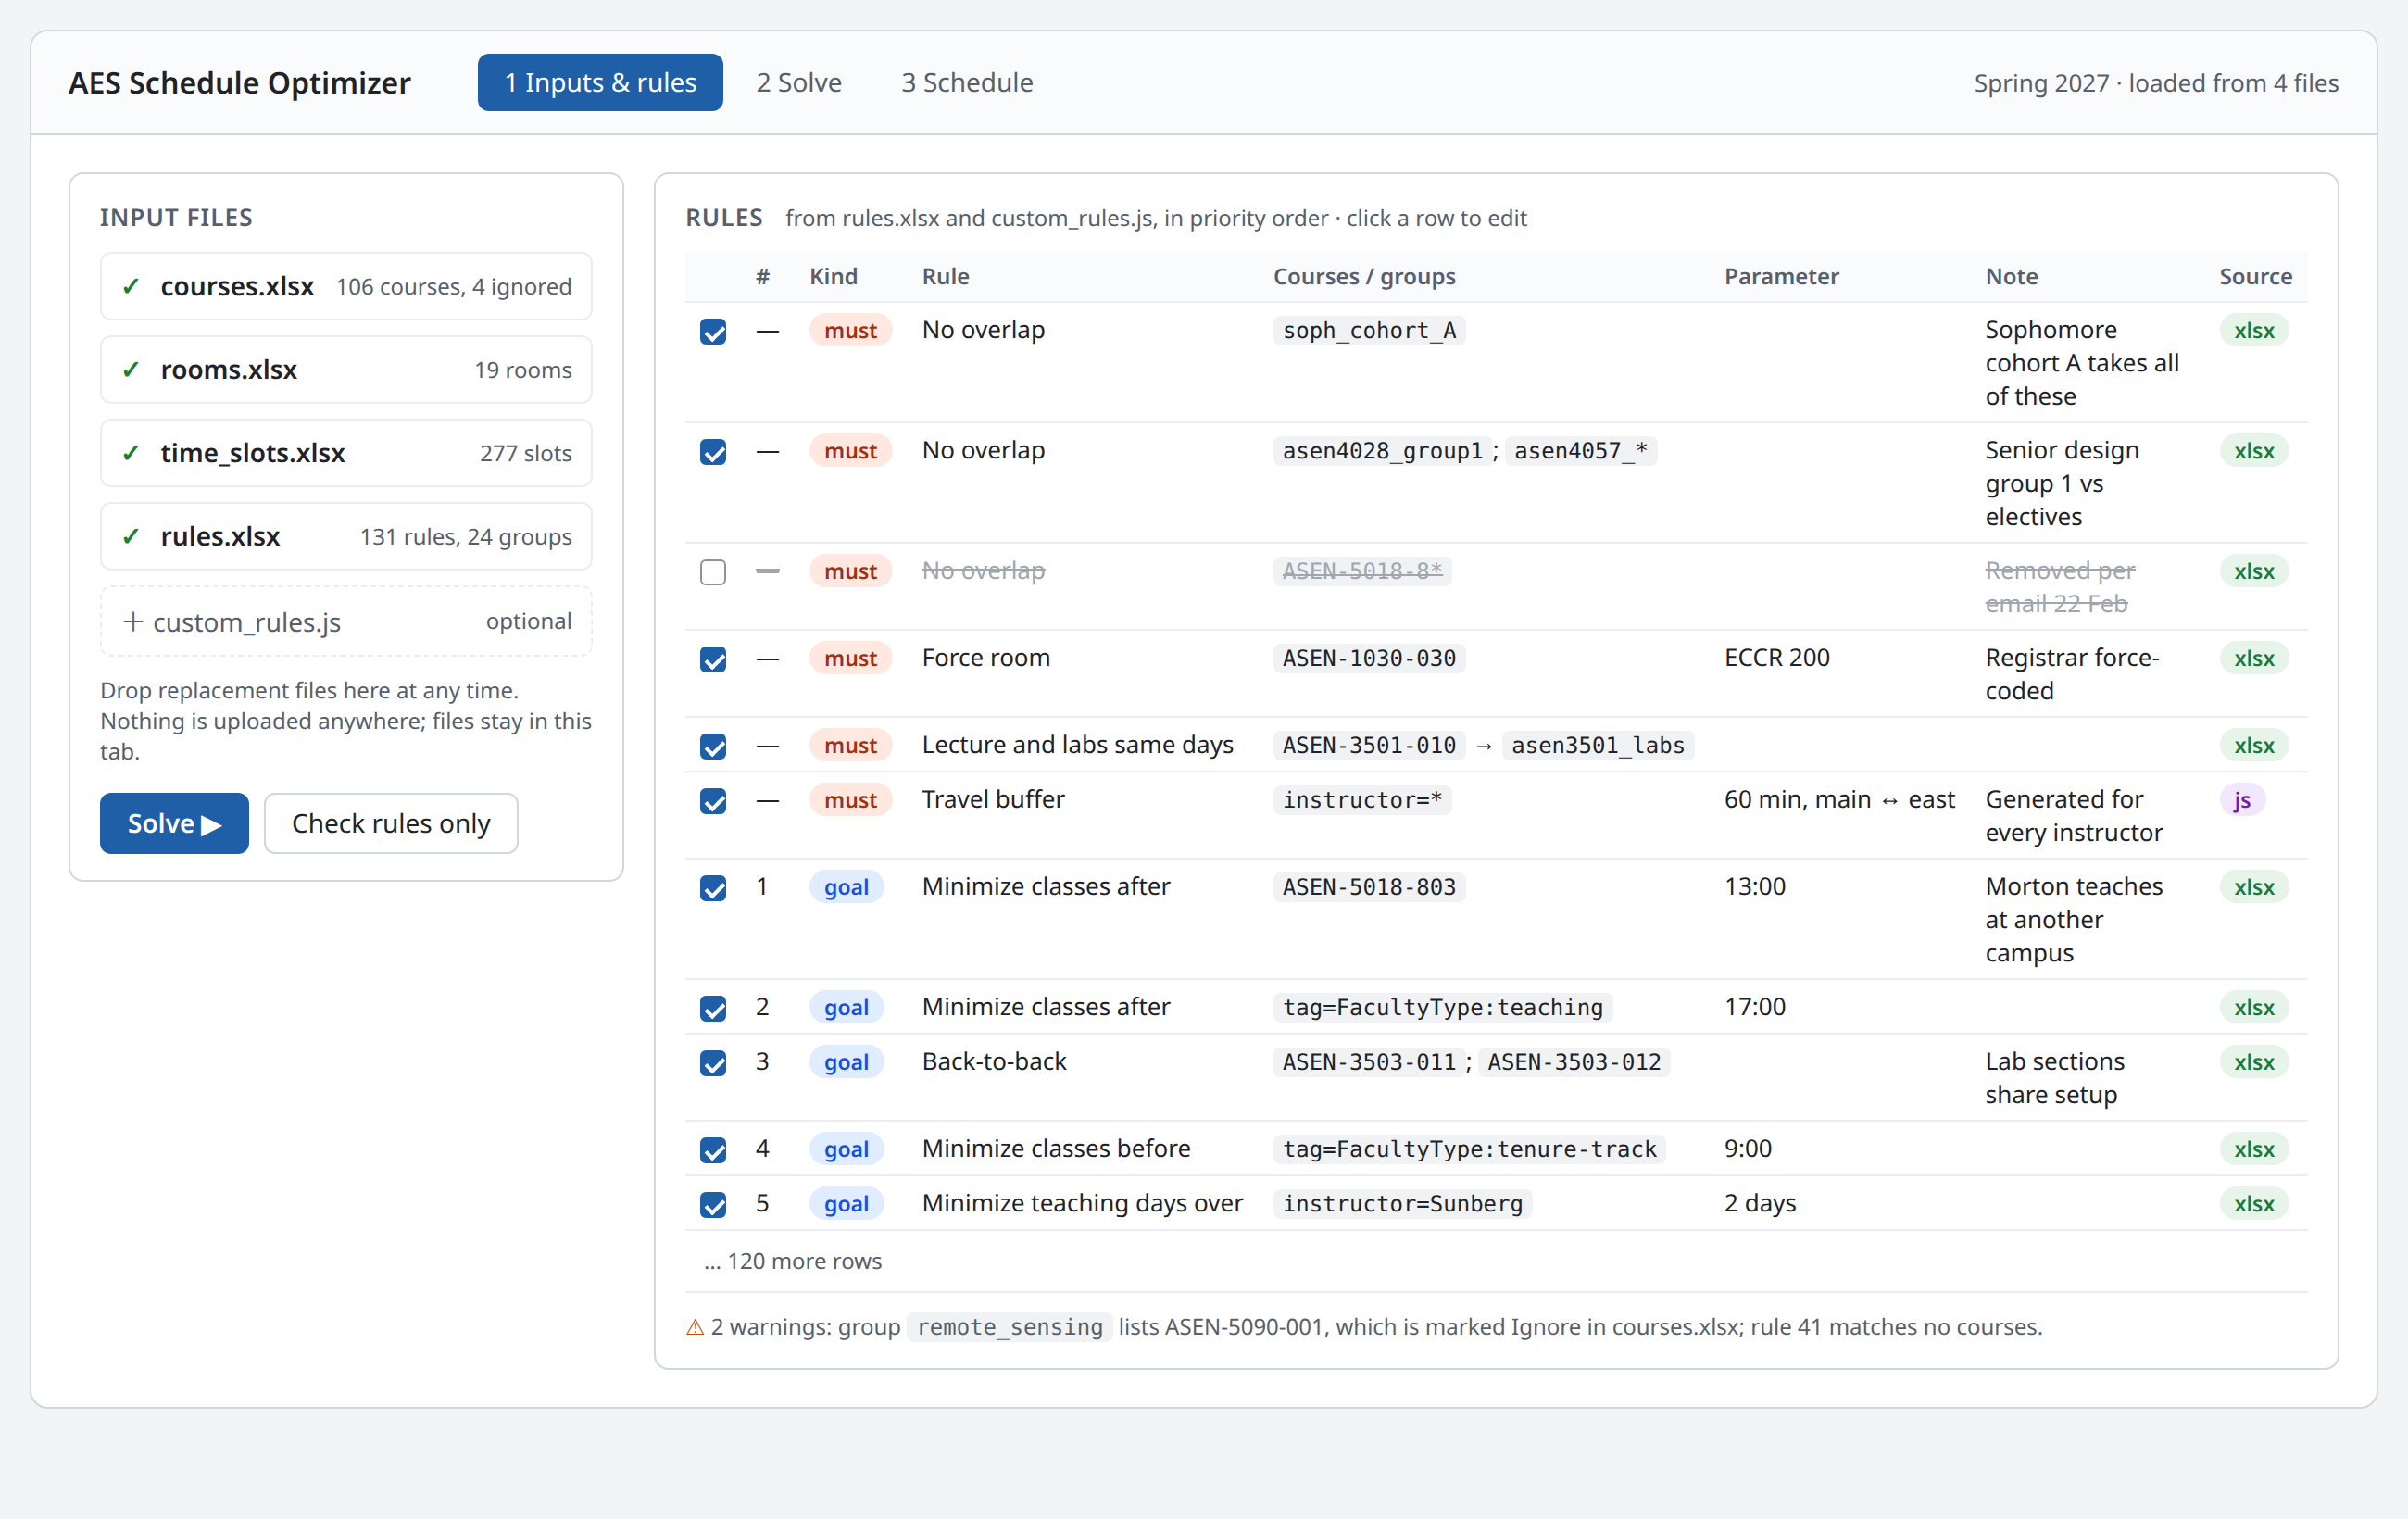Click the remote_sensing group in warnings
Viewport: 2408px width, 1519px height.
(1010, 1327)
